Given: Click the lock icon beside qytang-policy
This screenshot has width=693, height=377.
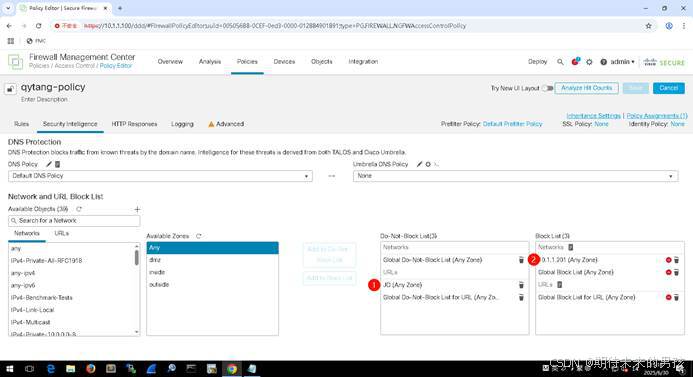Looking at the screenshot, I should point(10,89).
